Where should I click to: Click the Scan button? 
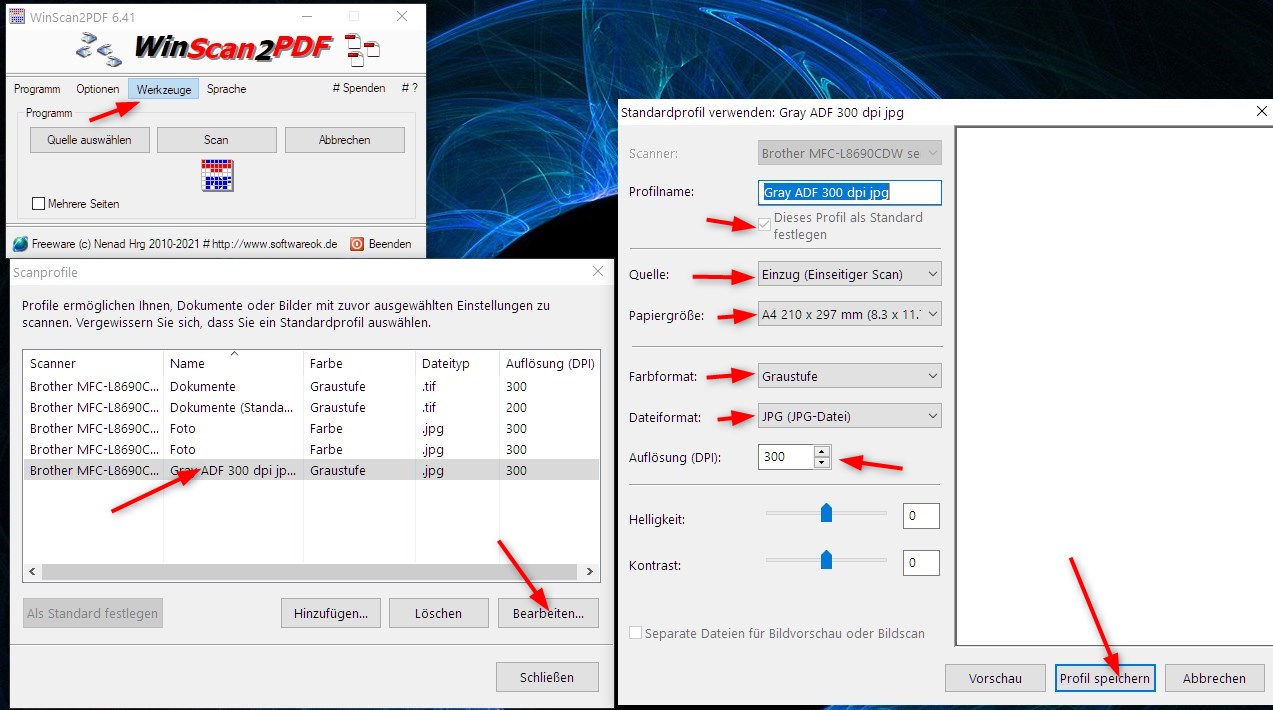217,140
